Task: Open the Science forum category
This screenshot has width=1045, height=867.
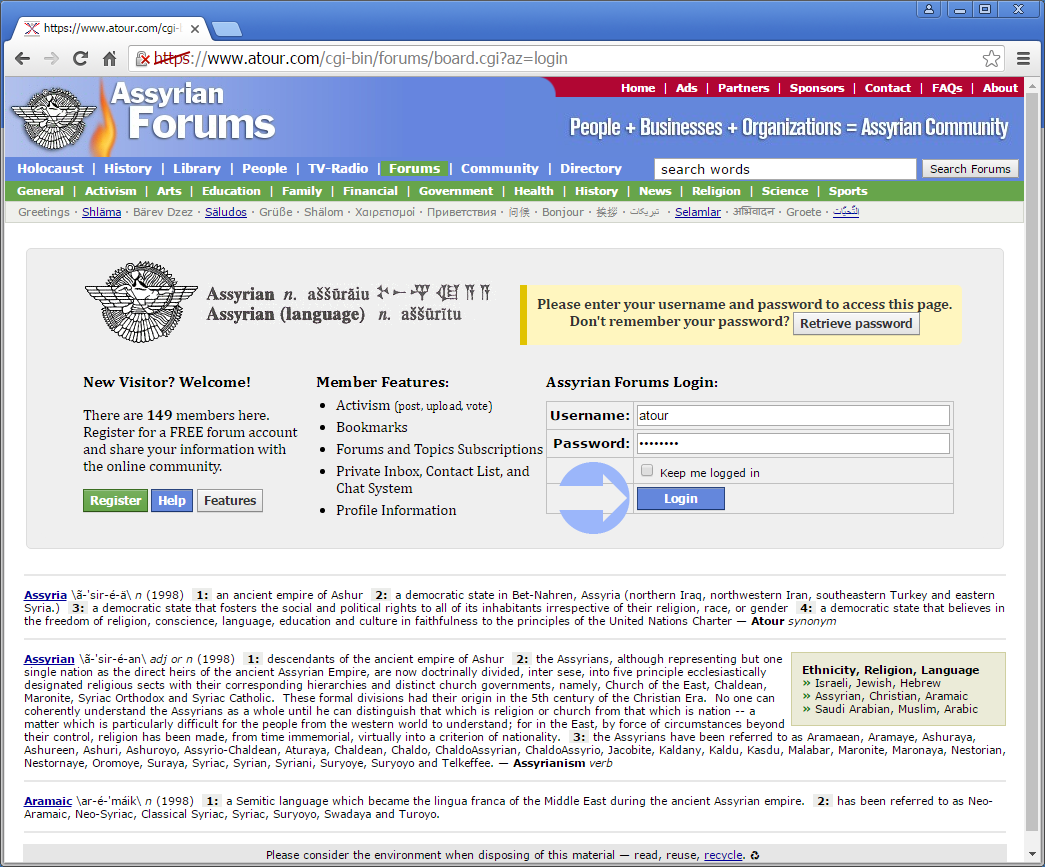Action: pyautogui.click(x=784, y=191)
